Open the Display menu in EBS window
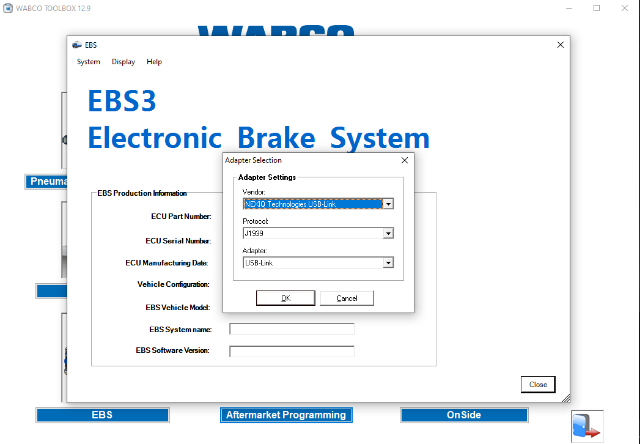Viewport: 640px width, 444px height. [x=123, y=62]
